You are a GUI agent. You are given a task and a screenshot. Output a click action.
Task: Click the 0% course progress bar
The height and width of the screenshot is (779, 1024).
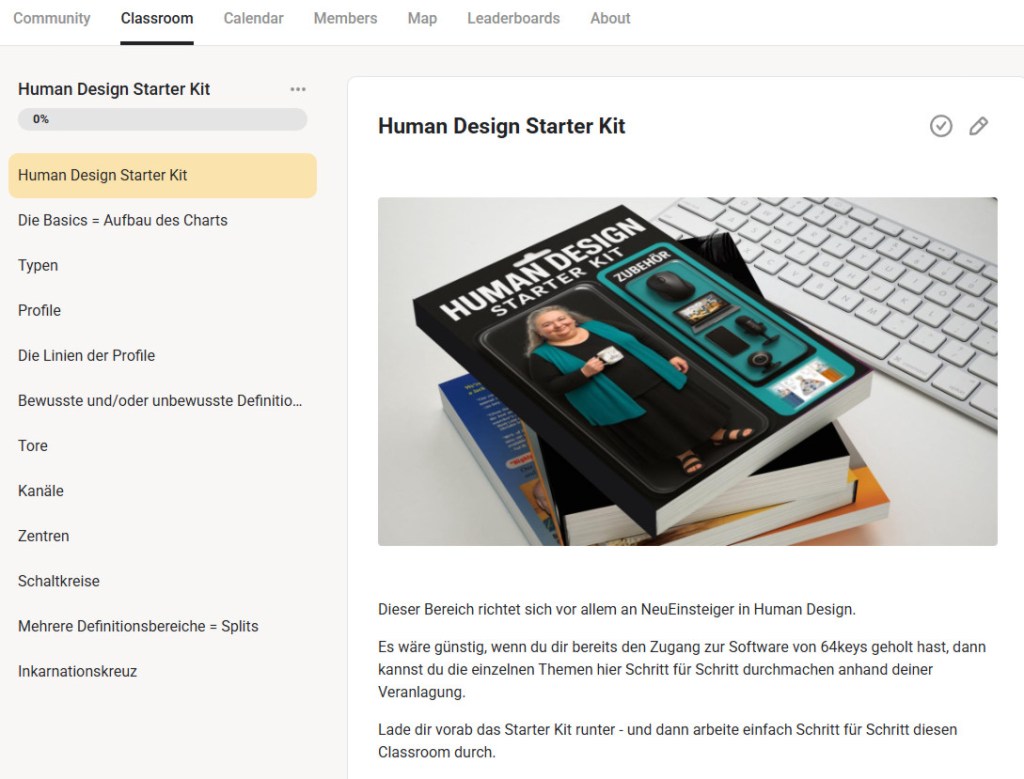pos(162,119)
